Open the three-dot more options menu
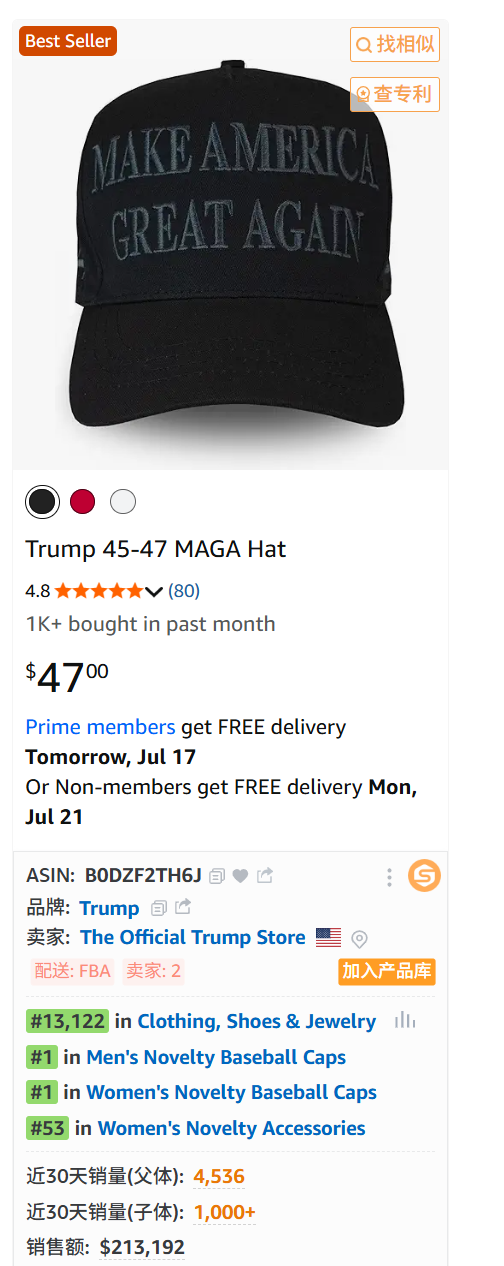Image resolution: width=504 pixels, height=1266 pixels. pos(389,877)
